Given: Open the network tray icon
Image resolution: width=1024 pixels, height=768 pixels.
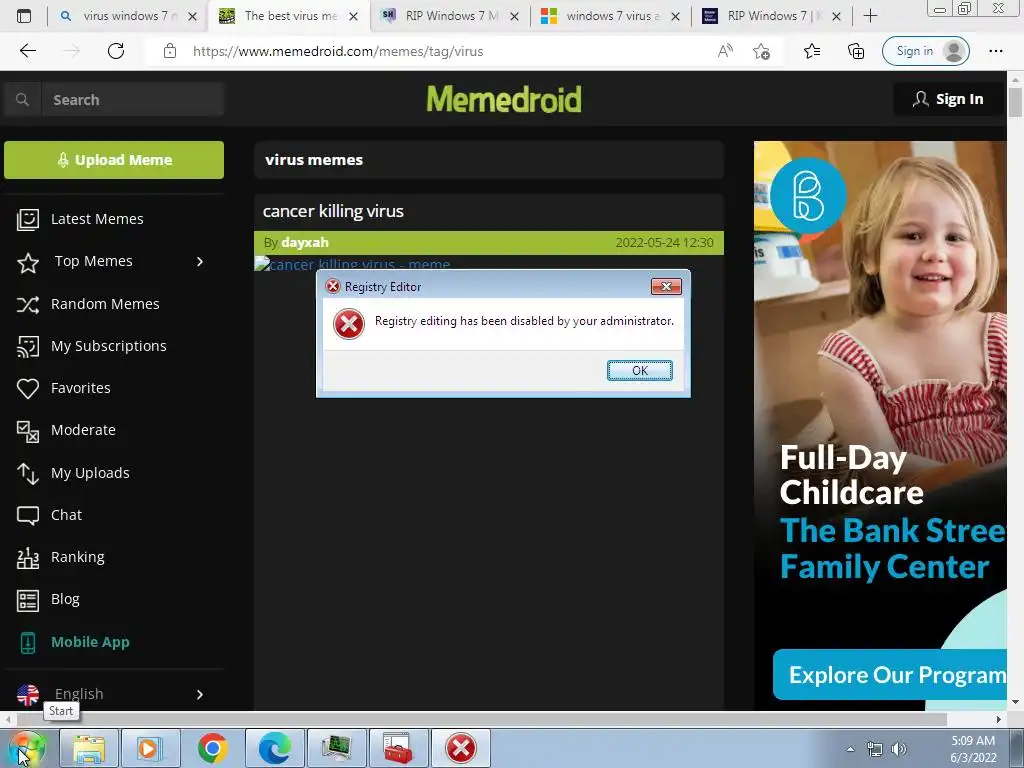Looking at the screenshot, I should [x=874, y=749].
